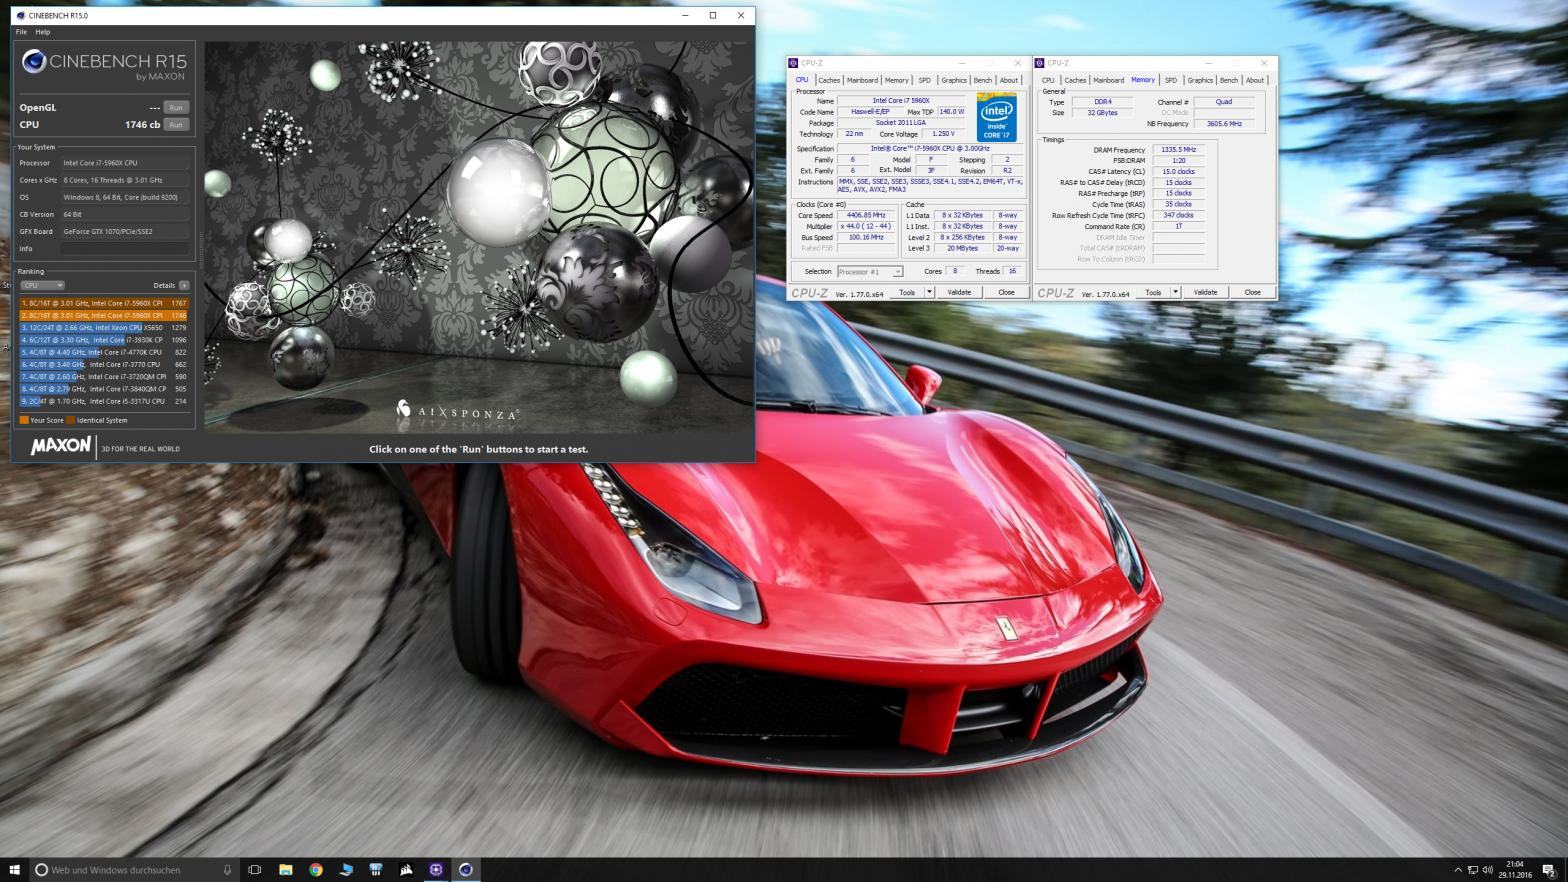Click the Cinebench R15 sphere logo

[x=34, y=62]
